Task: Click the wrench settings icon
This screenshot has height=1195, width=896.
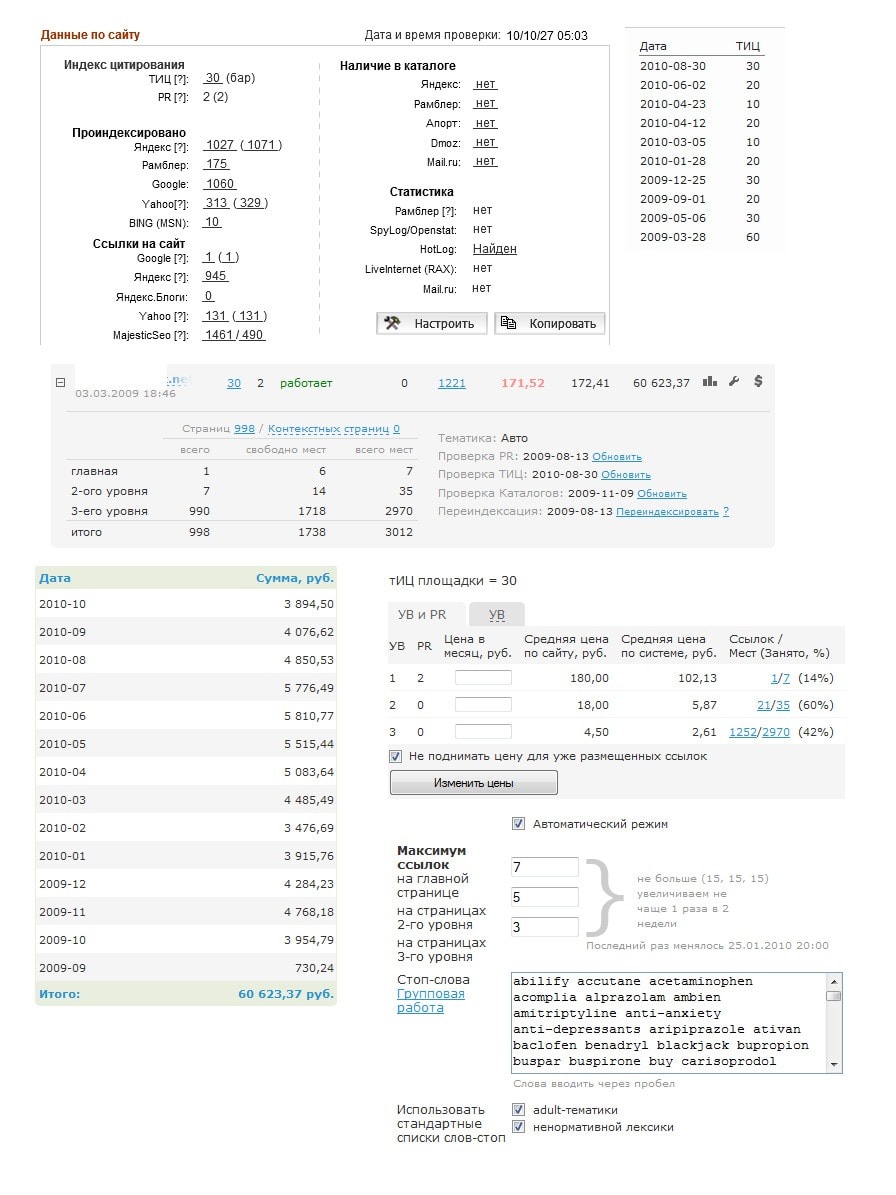Action: 734,381
